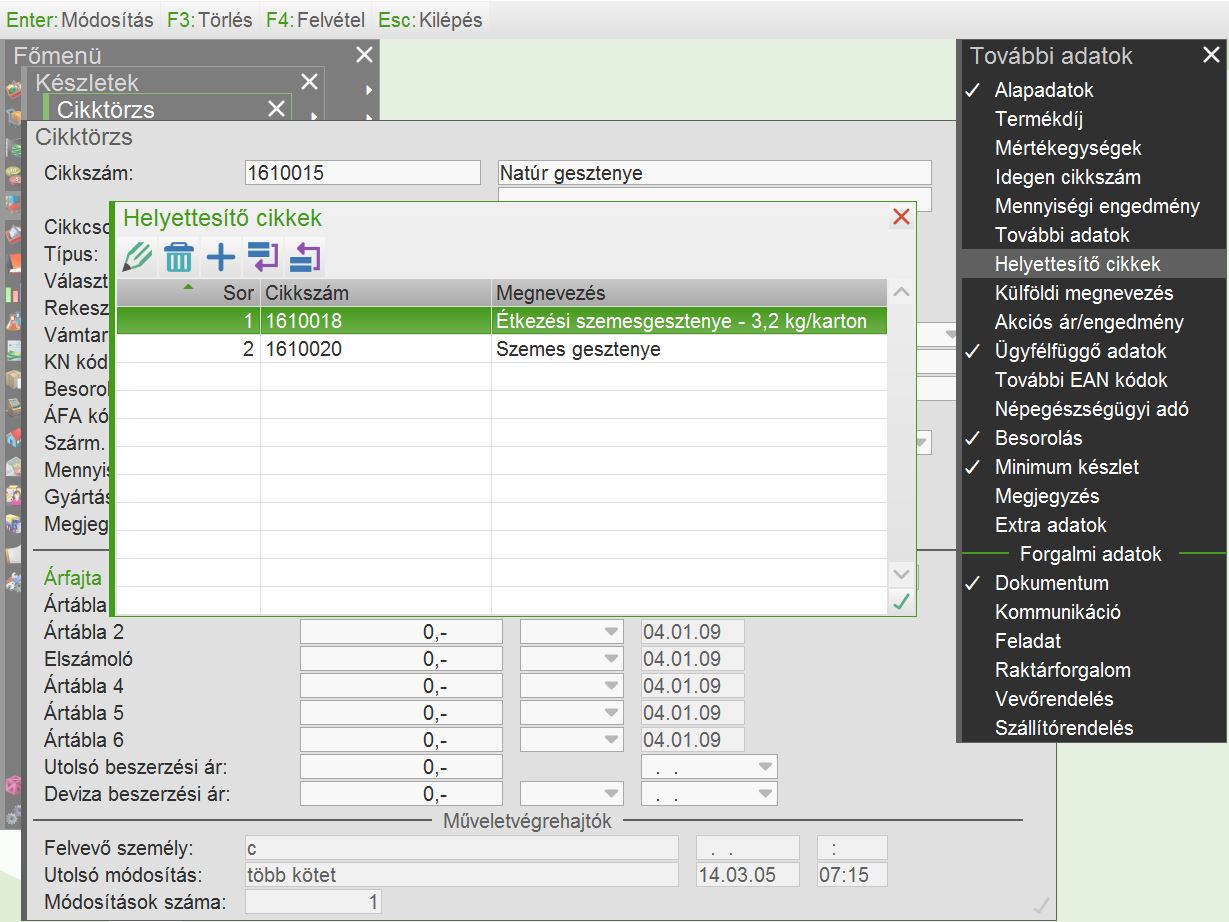
Task: Open Raktárforgalom from the side menu
Action: (1062, 670)
